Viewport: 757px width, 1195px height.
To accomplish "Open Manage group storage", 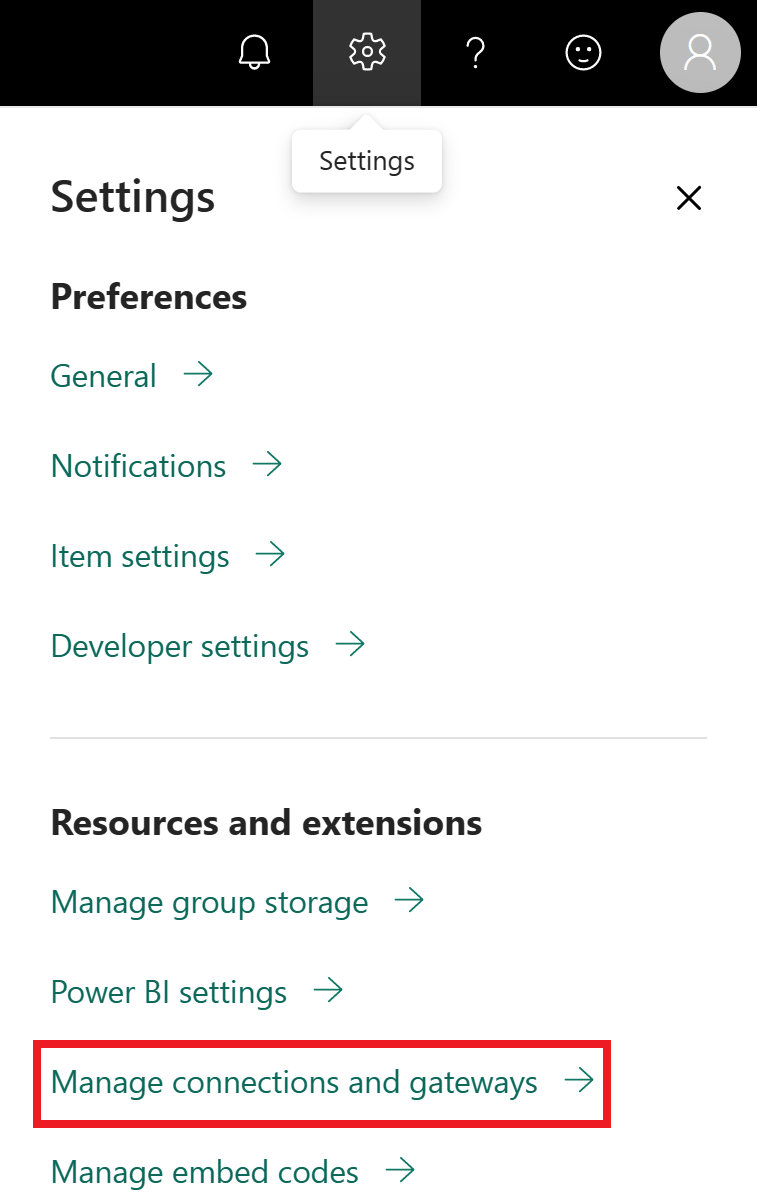I will click(209, 902).
